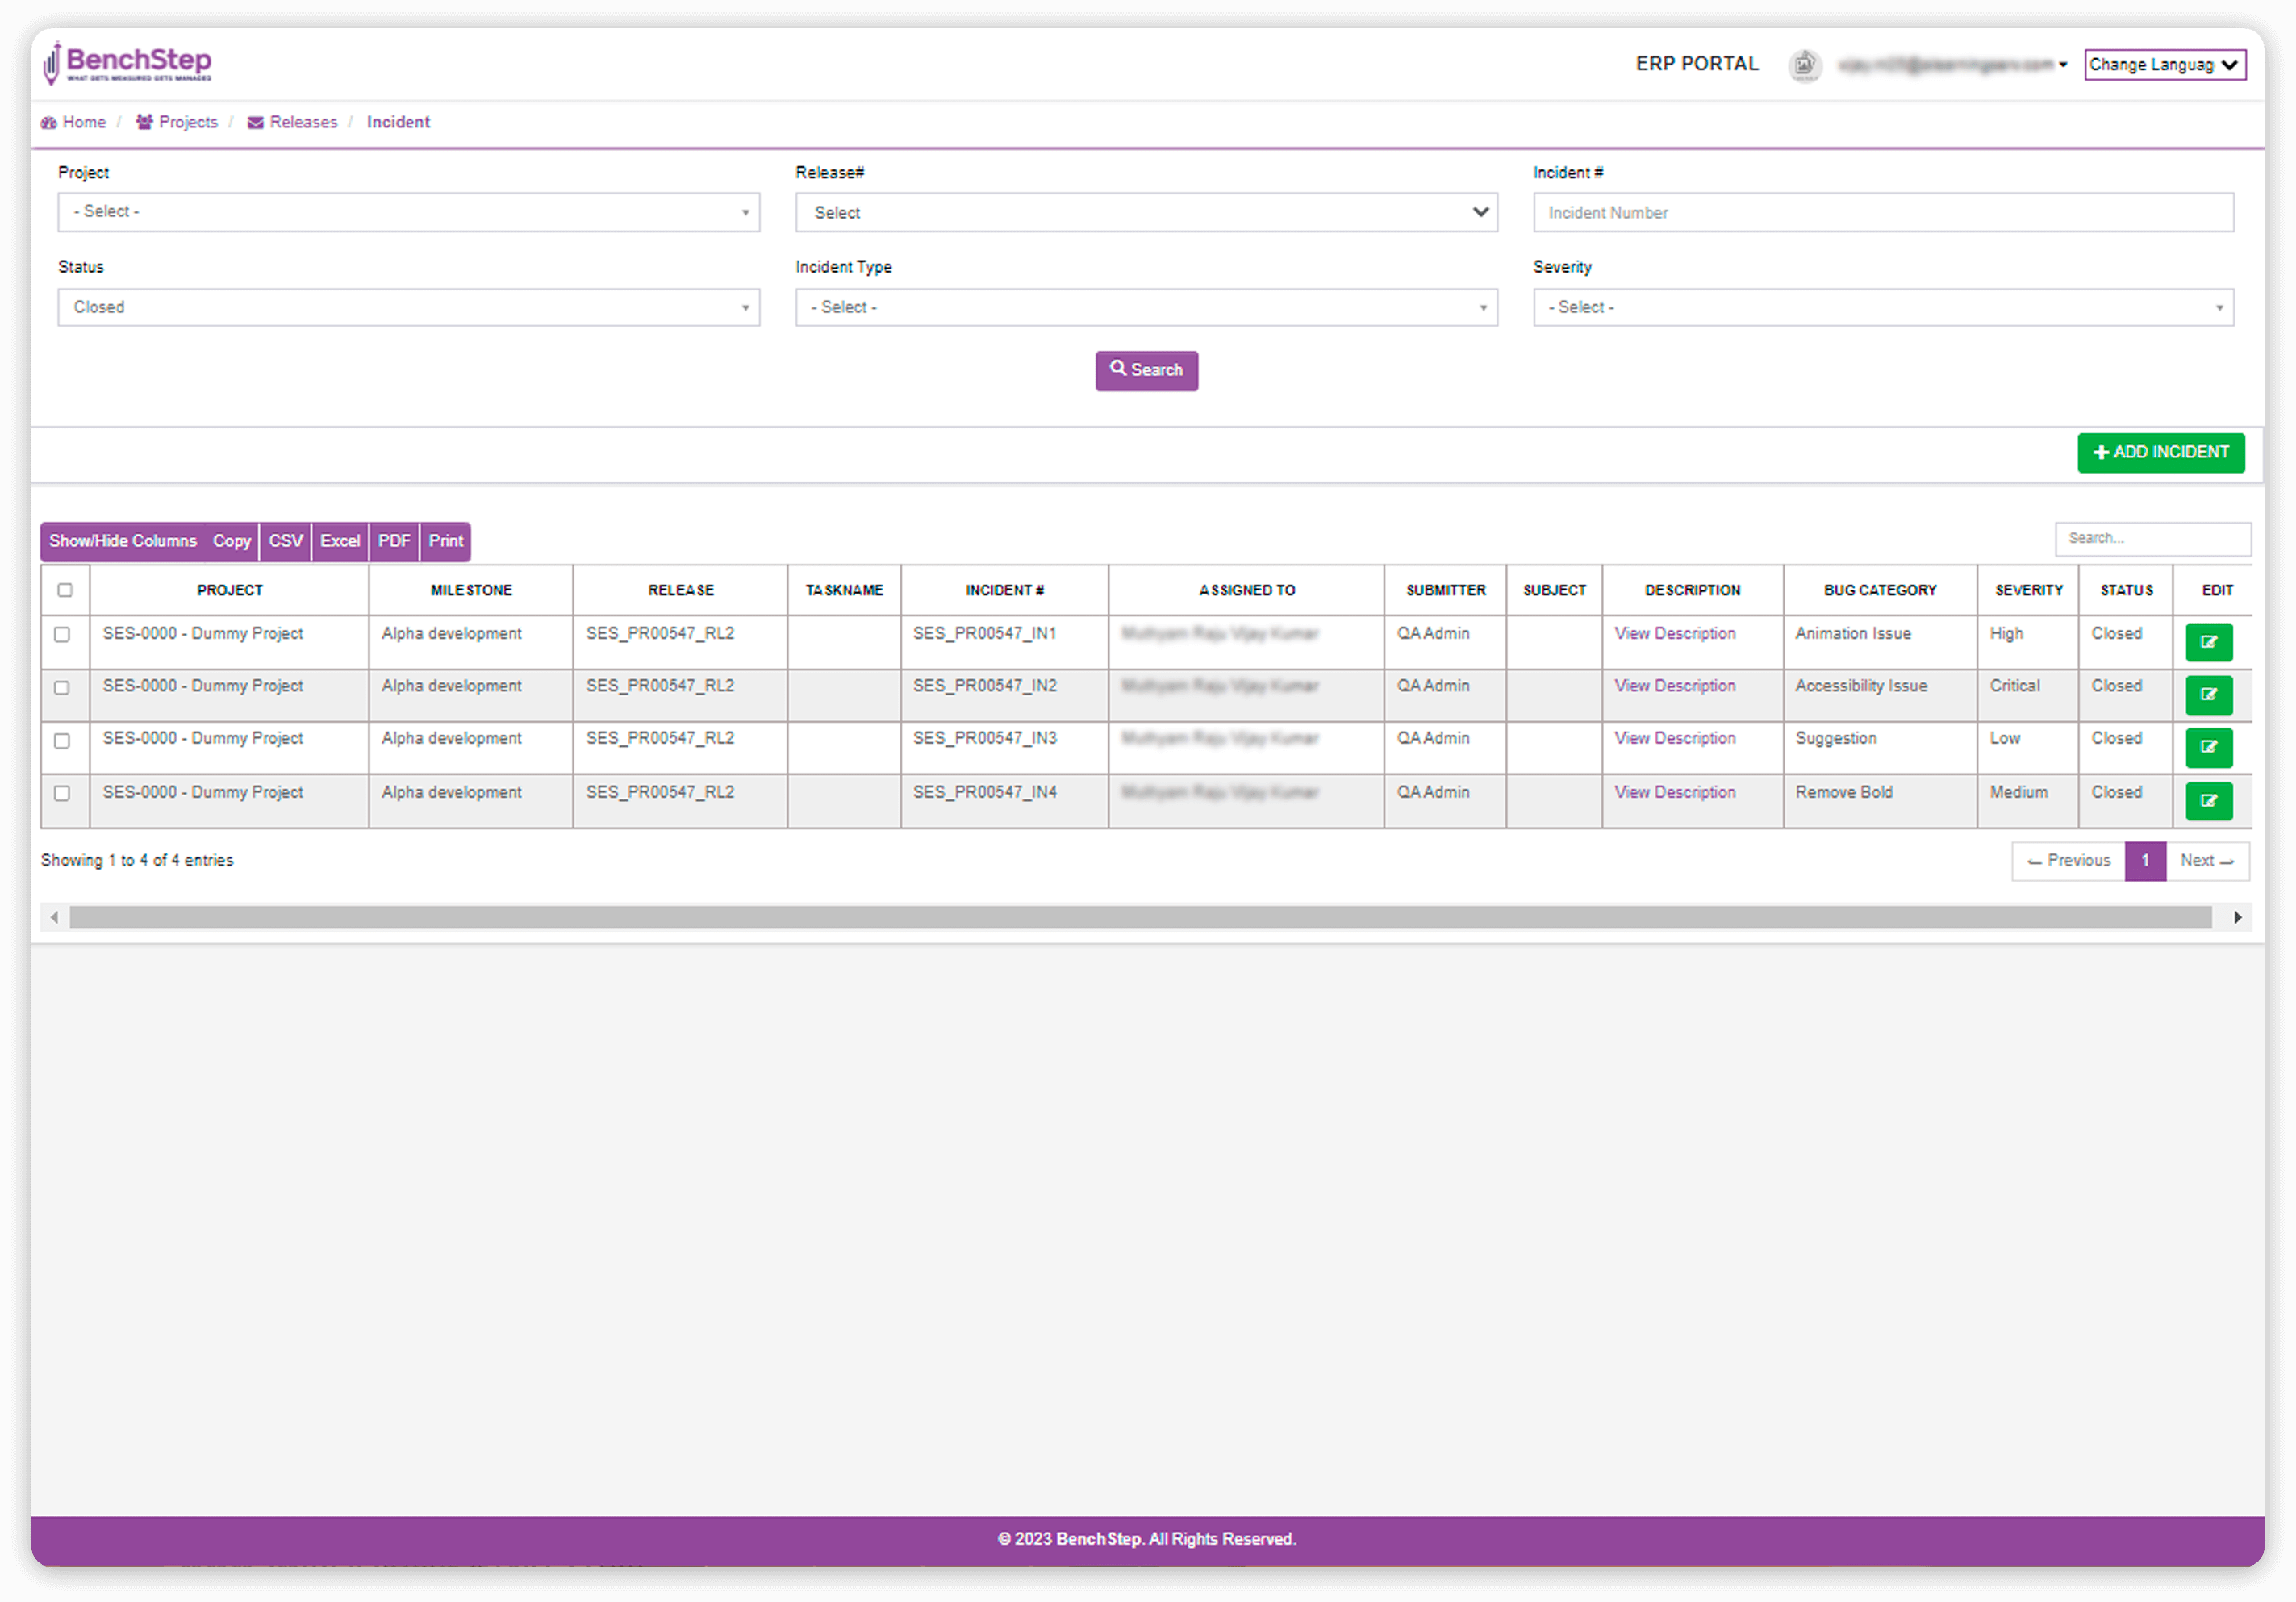Navigate to Projects breadcrumb item

click(187, 122)
